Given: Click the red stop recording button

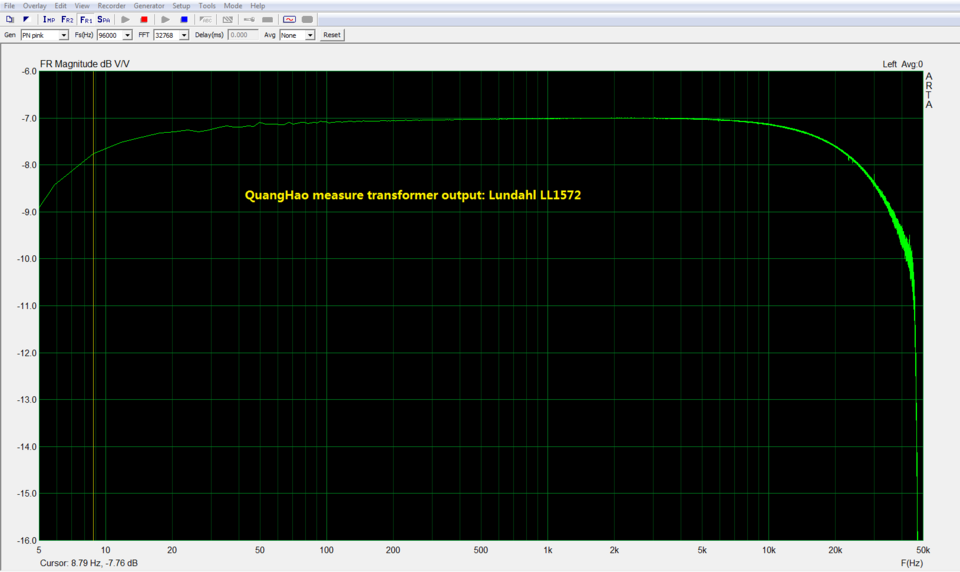Looking at the screenshot, I should [x=144, y=20].
